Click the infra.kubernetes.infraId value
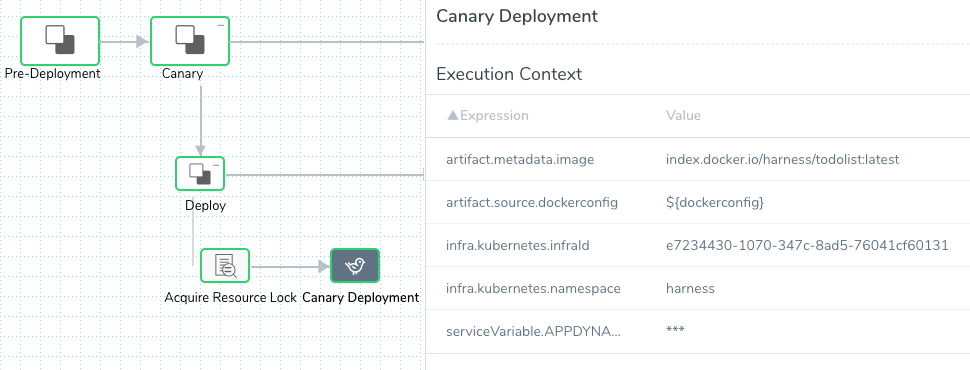Viewport: 970px width, 370px height. (807, 246)
